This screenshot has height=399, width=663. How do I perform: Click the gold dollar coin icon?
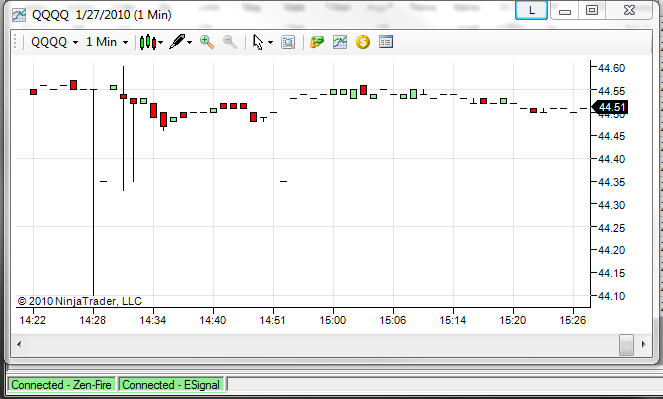[x=363, y=42]
